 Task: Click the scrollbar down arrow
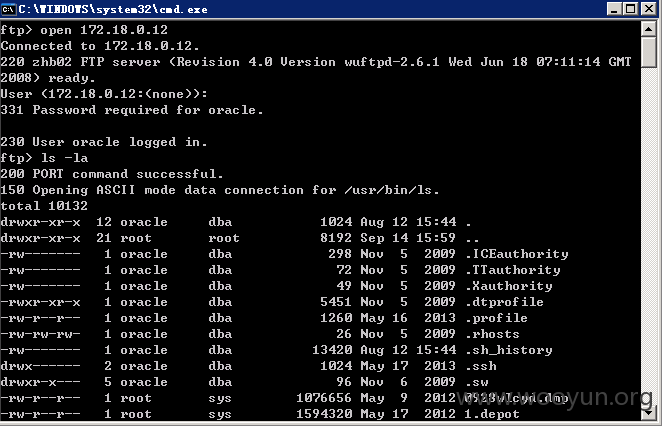click(x=648, y=412)
